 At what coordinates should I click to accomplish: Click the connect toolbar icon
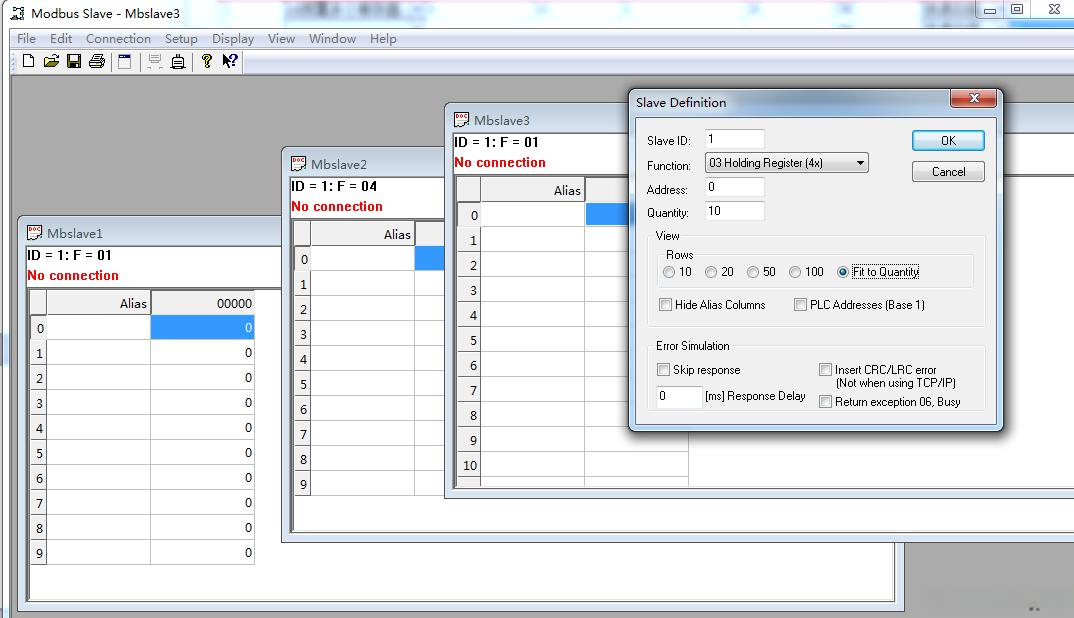click(x=155, y=61)
